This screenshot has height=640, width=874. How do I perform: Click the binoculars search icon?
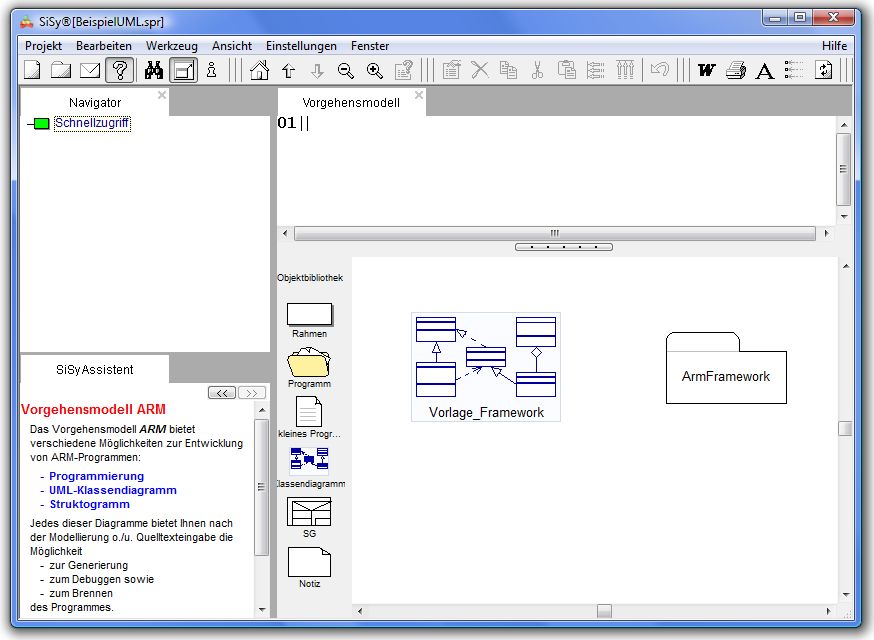click(153, 70)
